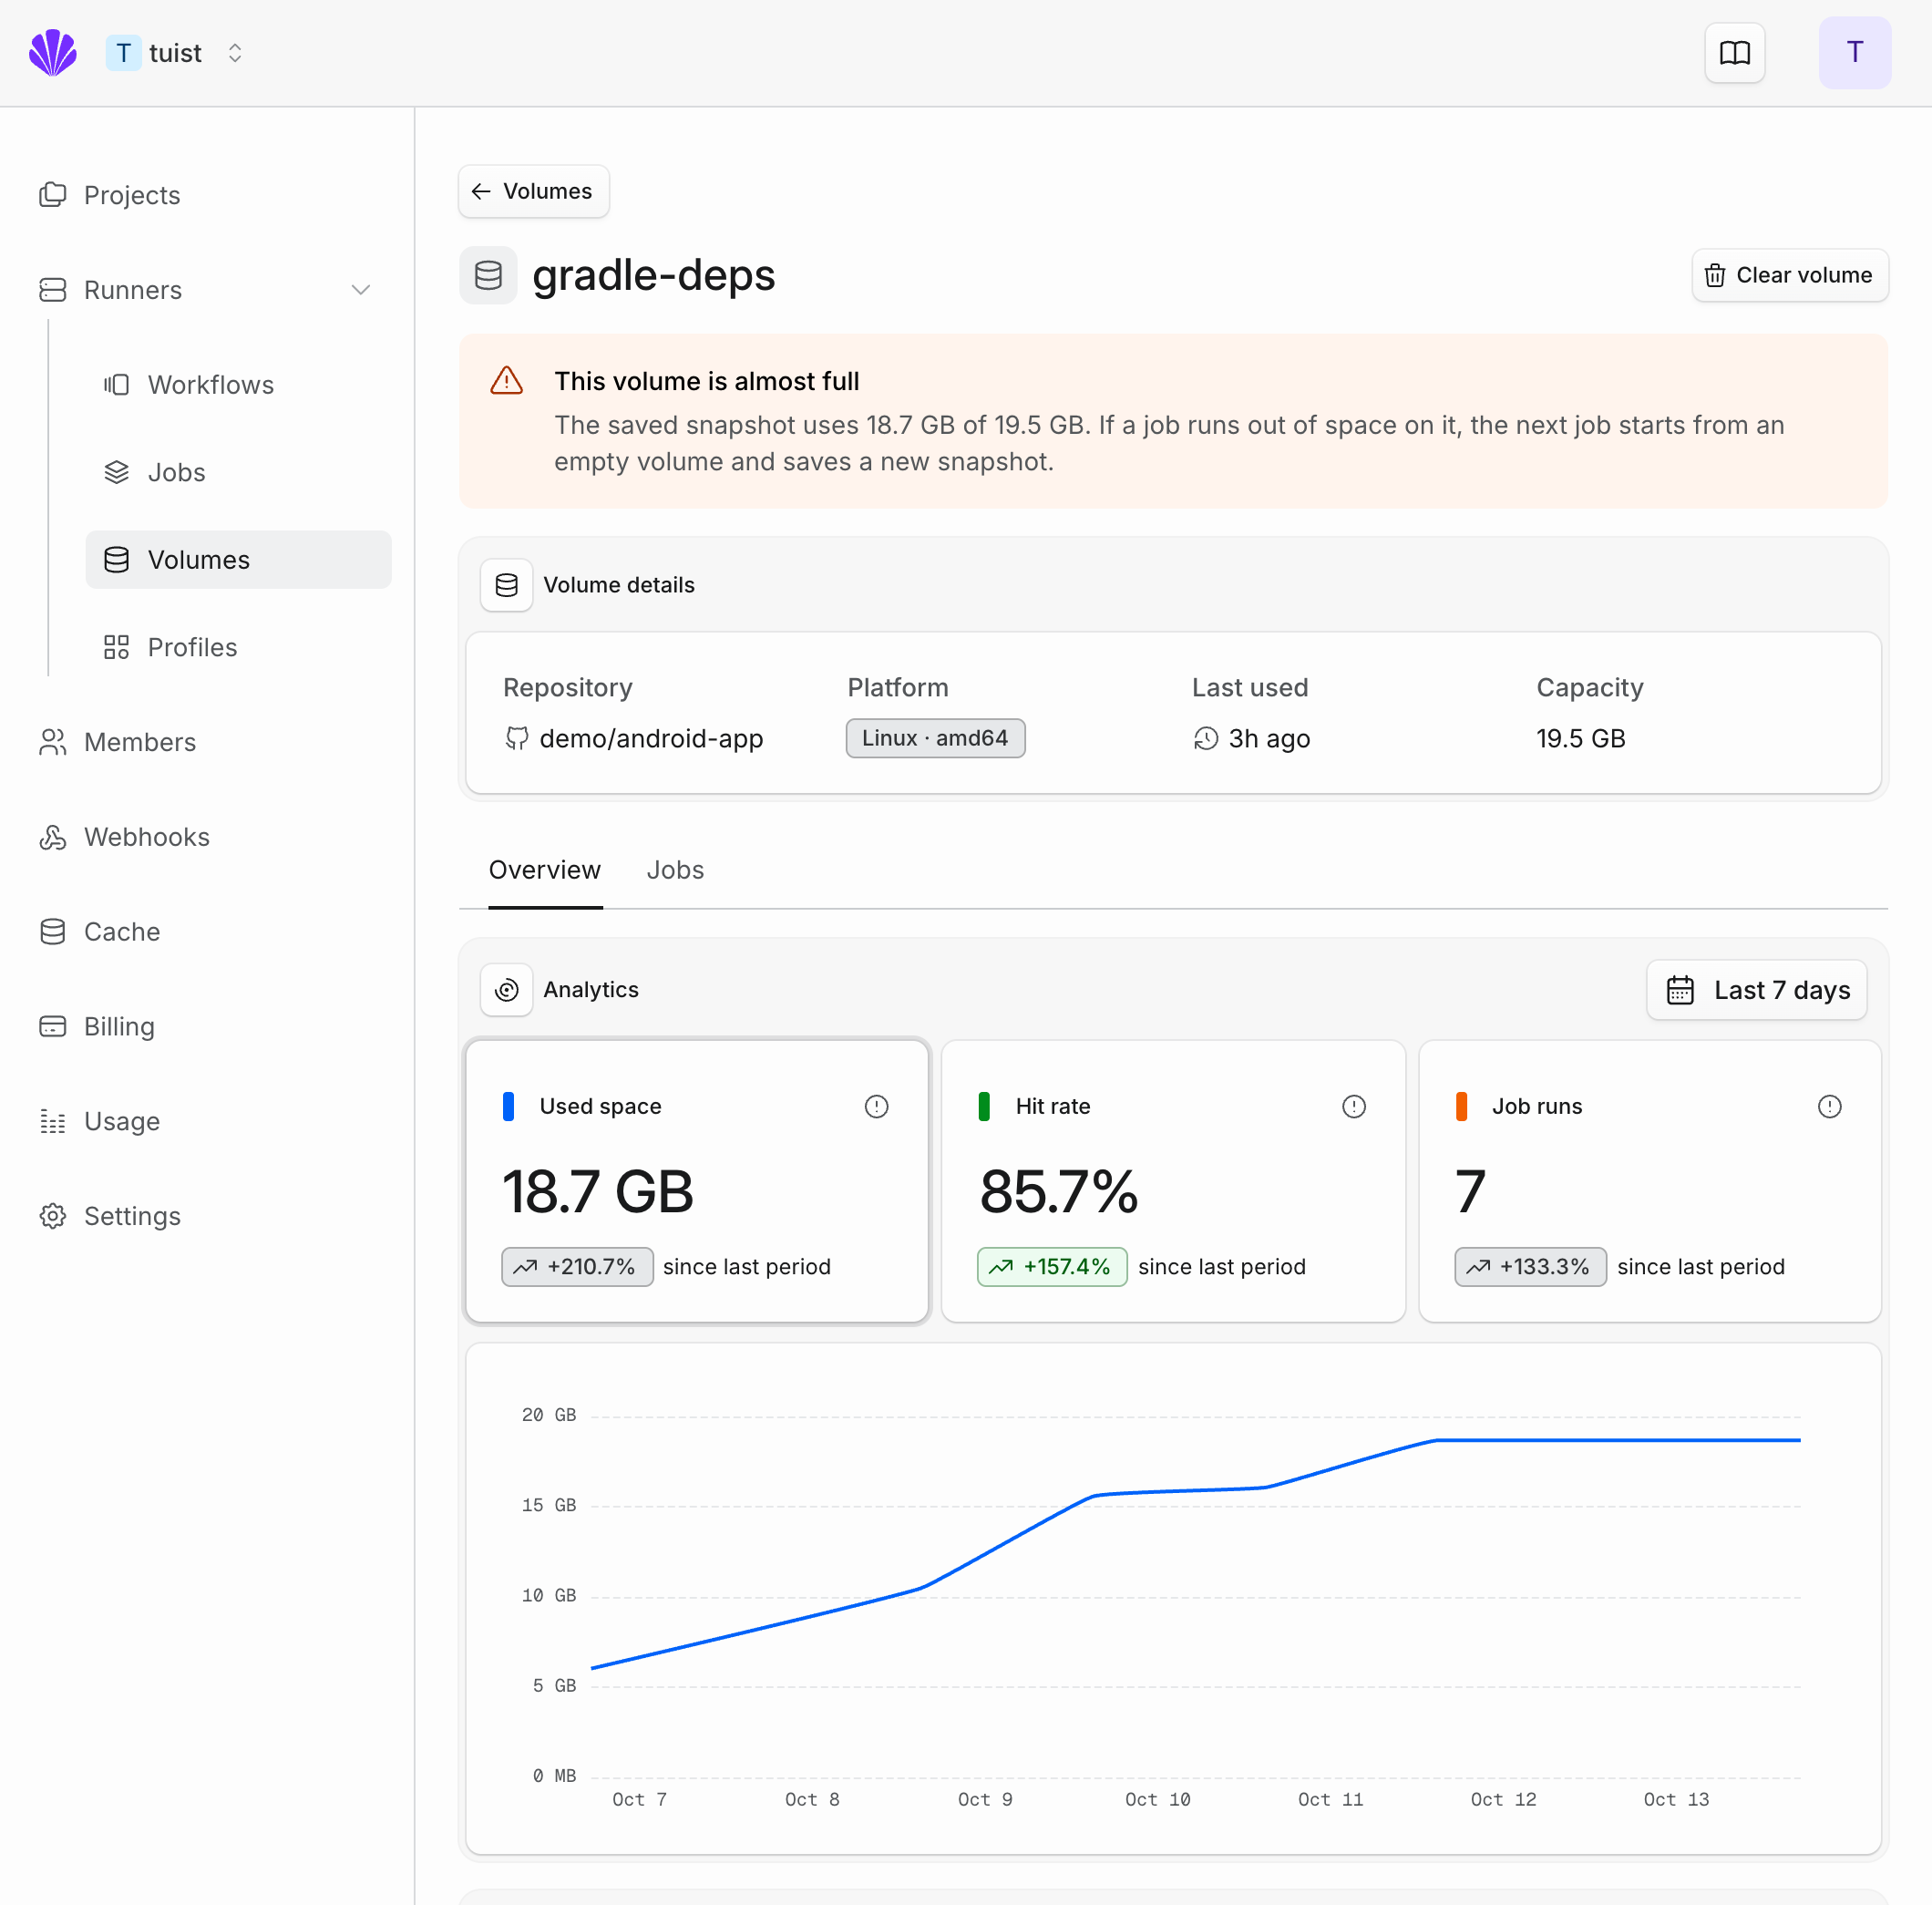
Task: Click the Volume details header icon
Action: [507, 585]
